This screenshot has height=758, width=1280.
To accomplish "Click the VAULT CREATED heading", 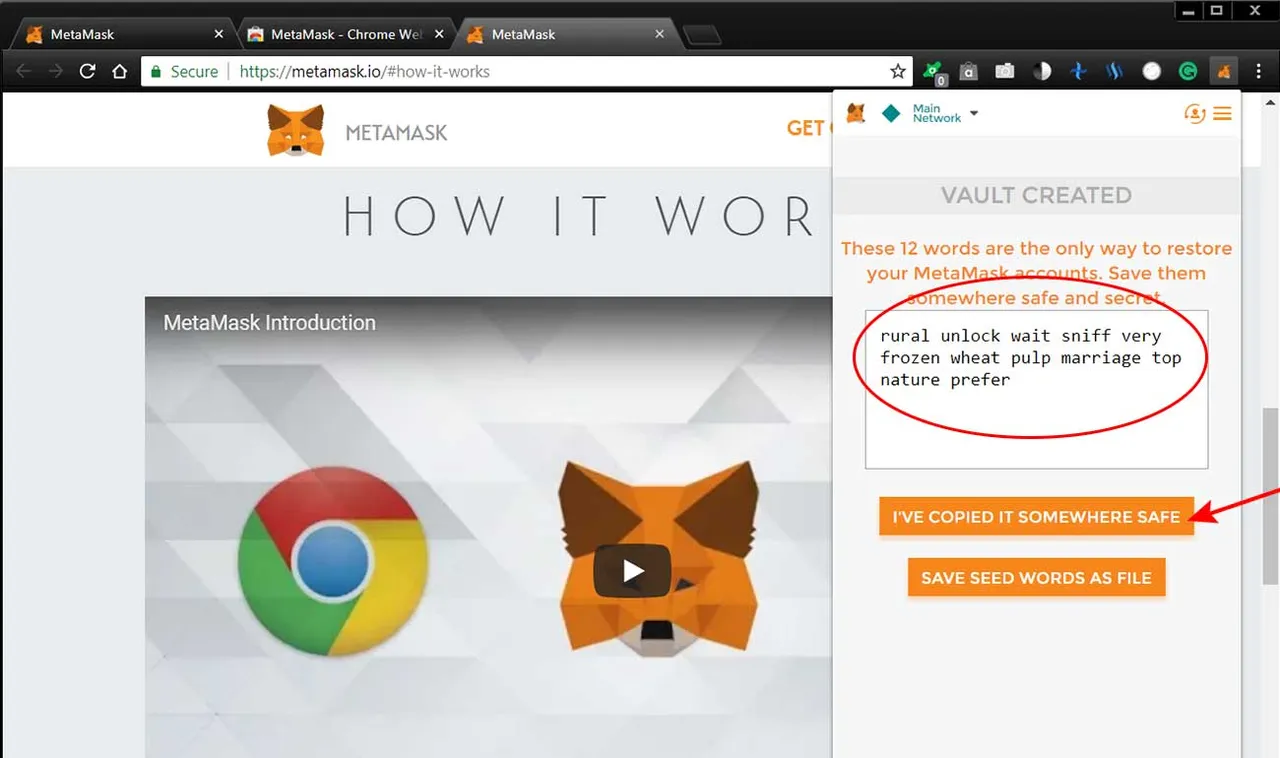I will click(1036, 195).
